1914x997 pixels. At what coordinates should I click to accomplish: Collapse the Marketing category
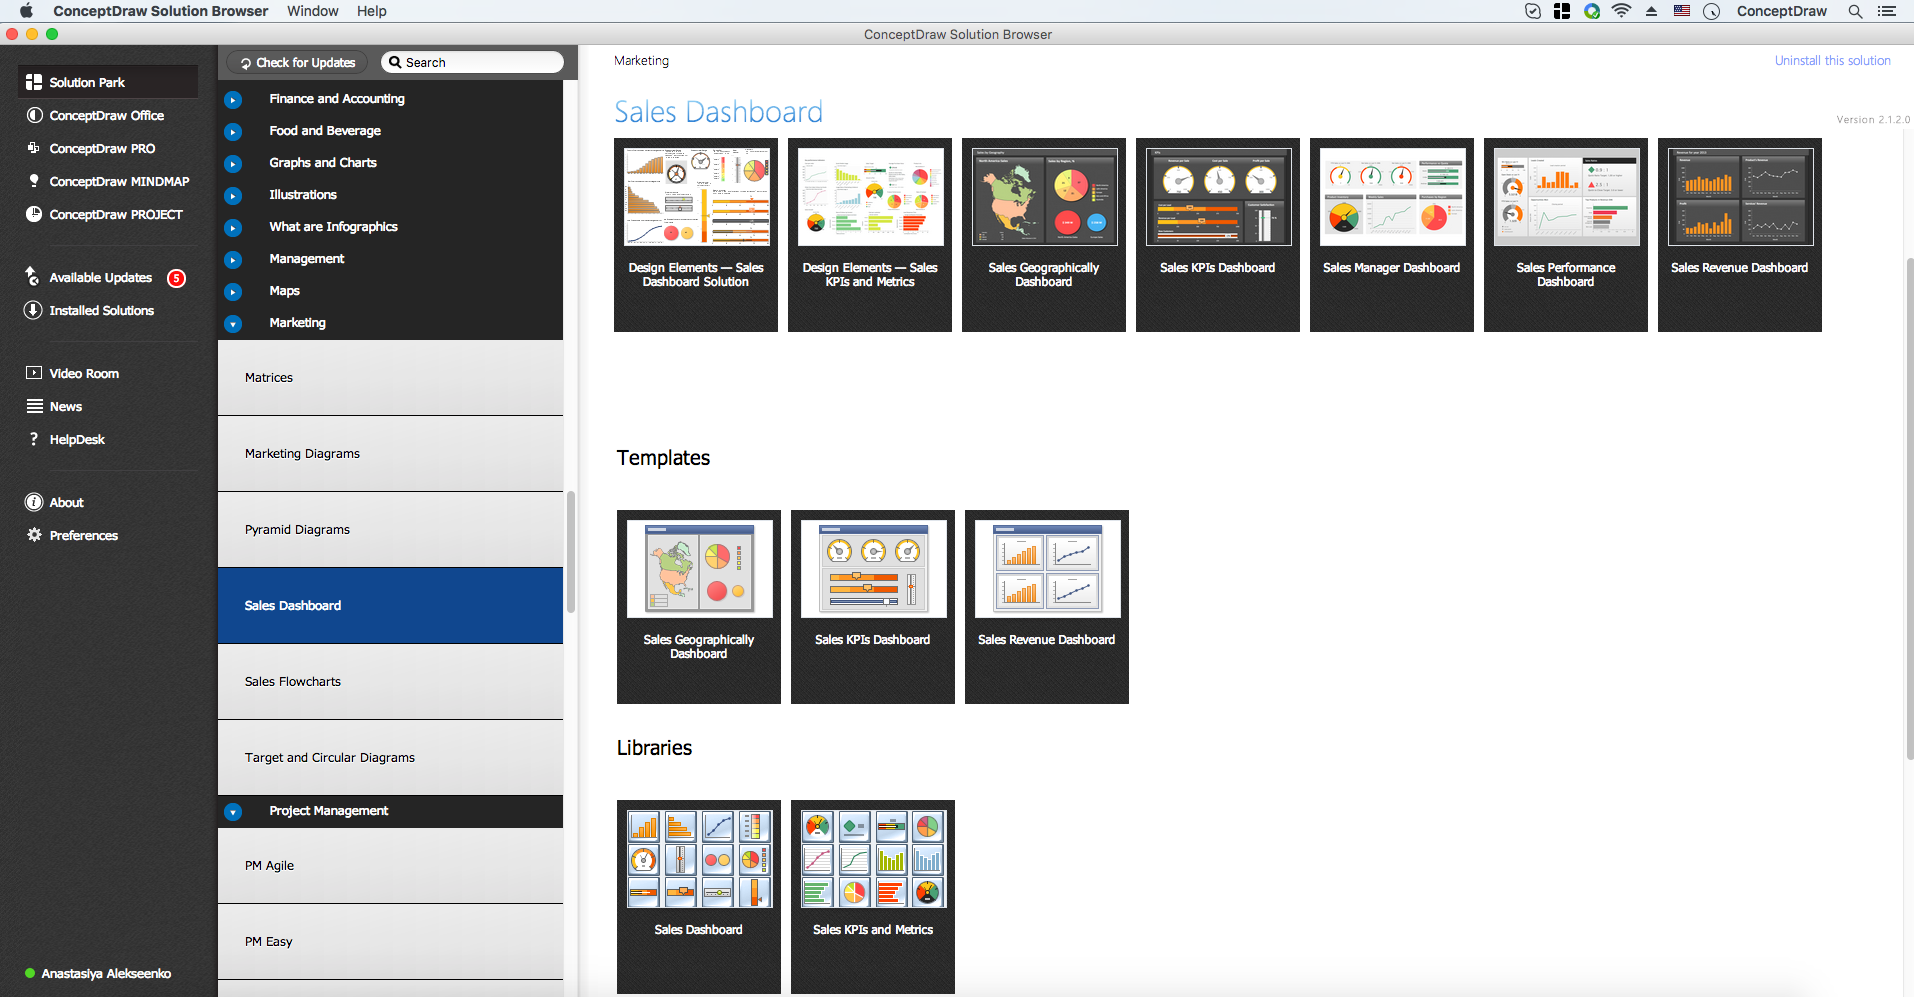coord(233,324)
